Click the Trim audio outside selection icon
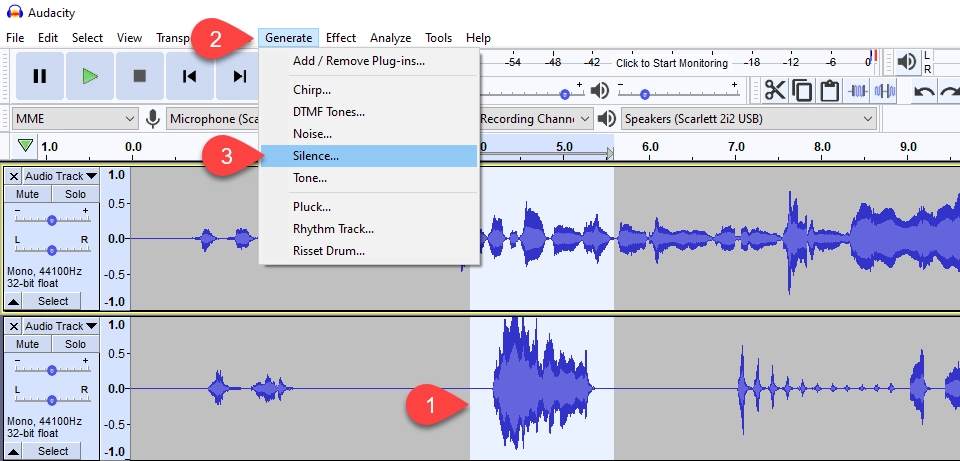 coord(858,91)
